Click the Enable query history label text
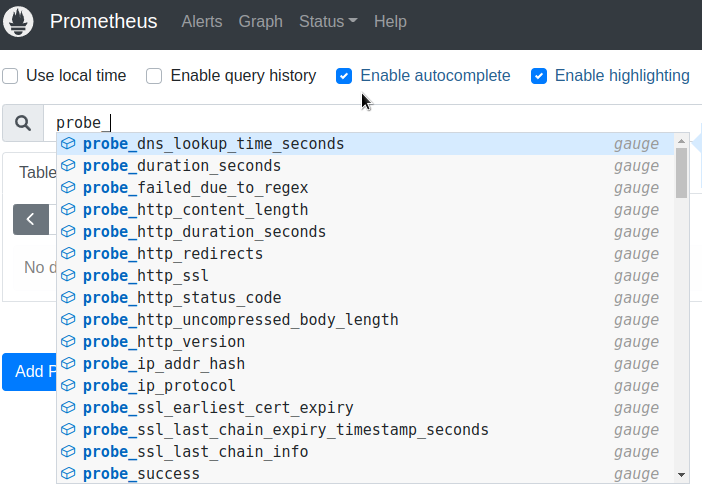The image size is (702, 494). 244,76
